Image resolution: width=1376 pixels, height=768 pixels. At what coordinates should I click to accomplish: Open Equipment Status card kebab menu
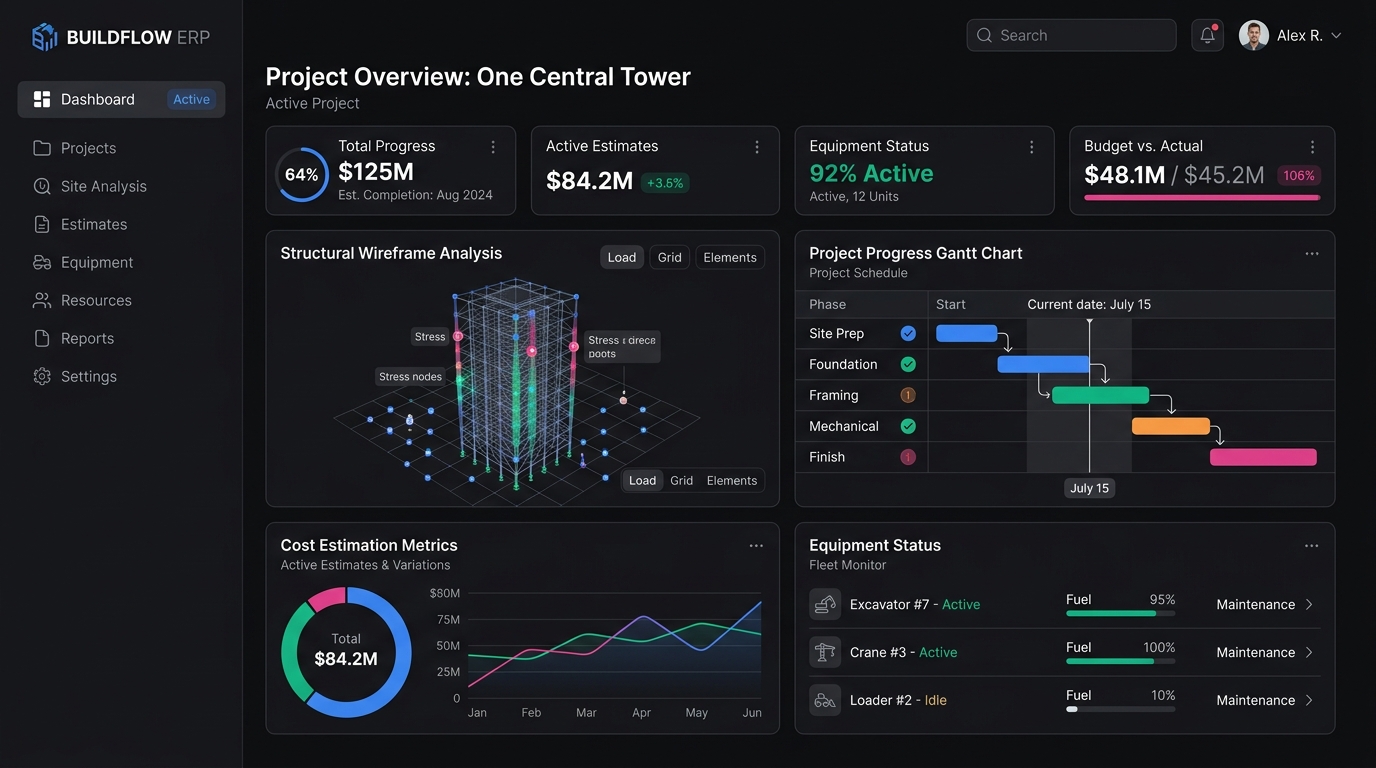click(1032, 147)
